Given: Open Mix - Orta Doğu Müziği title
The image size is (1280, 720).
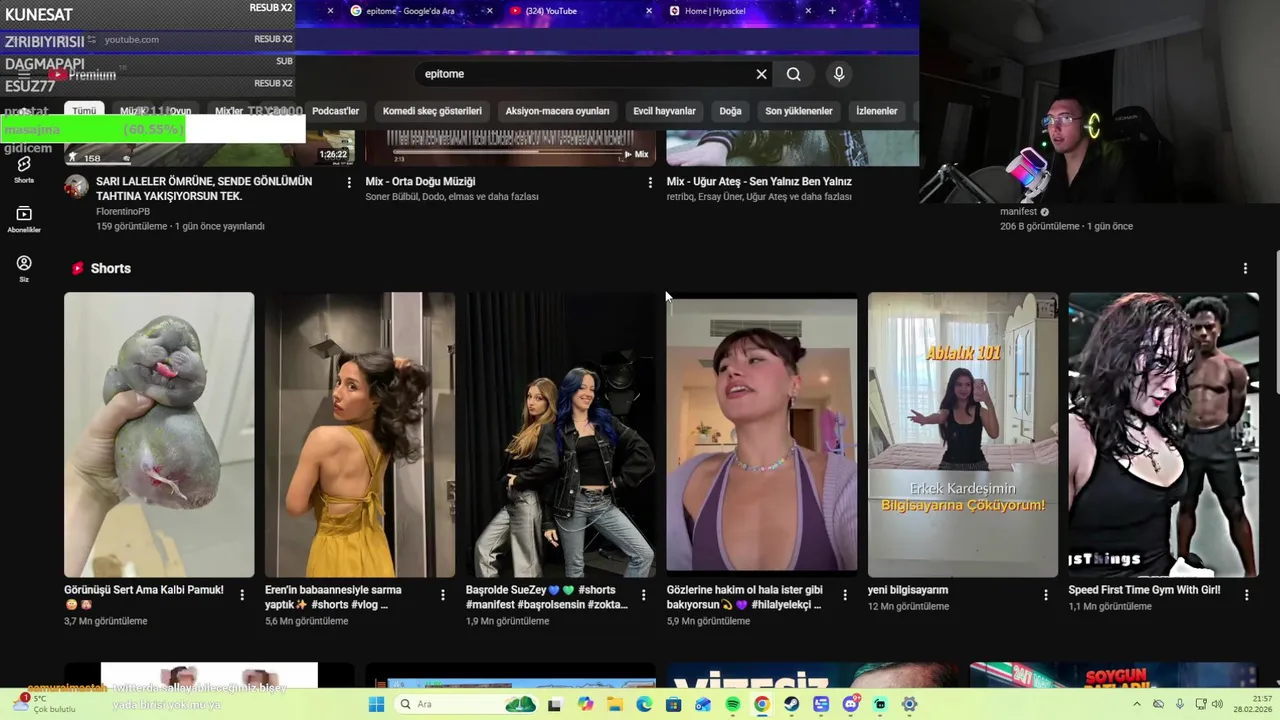Looking at the screenshot, I should [420, 182].
